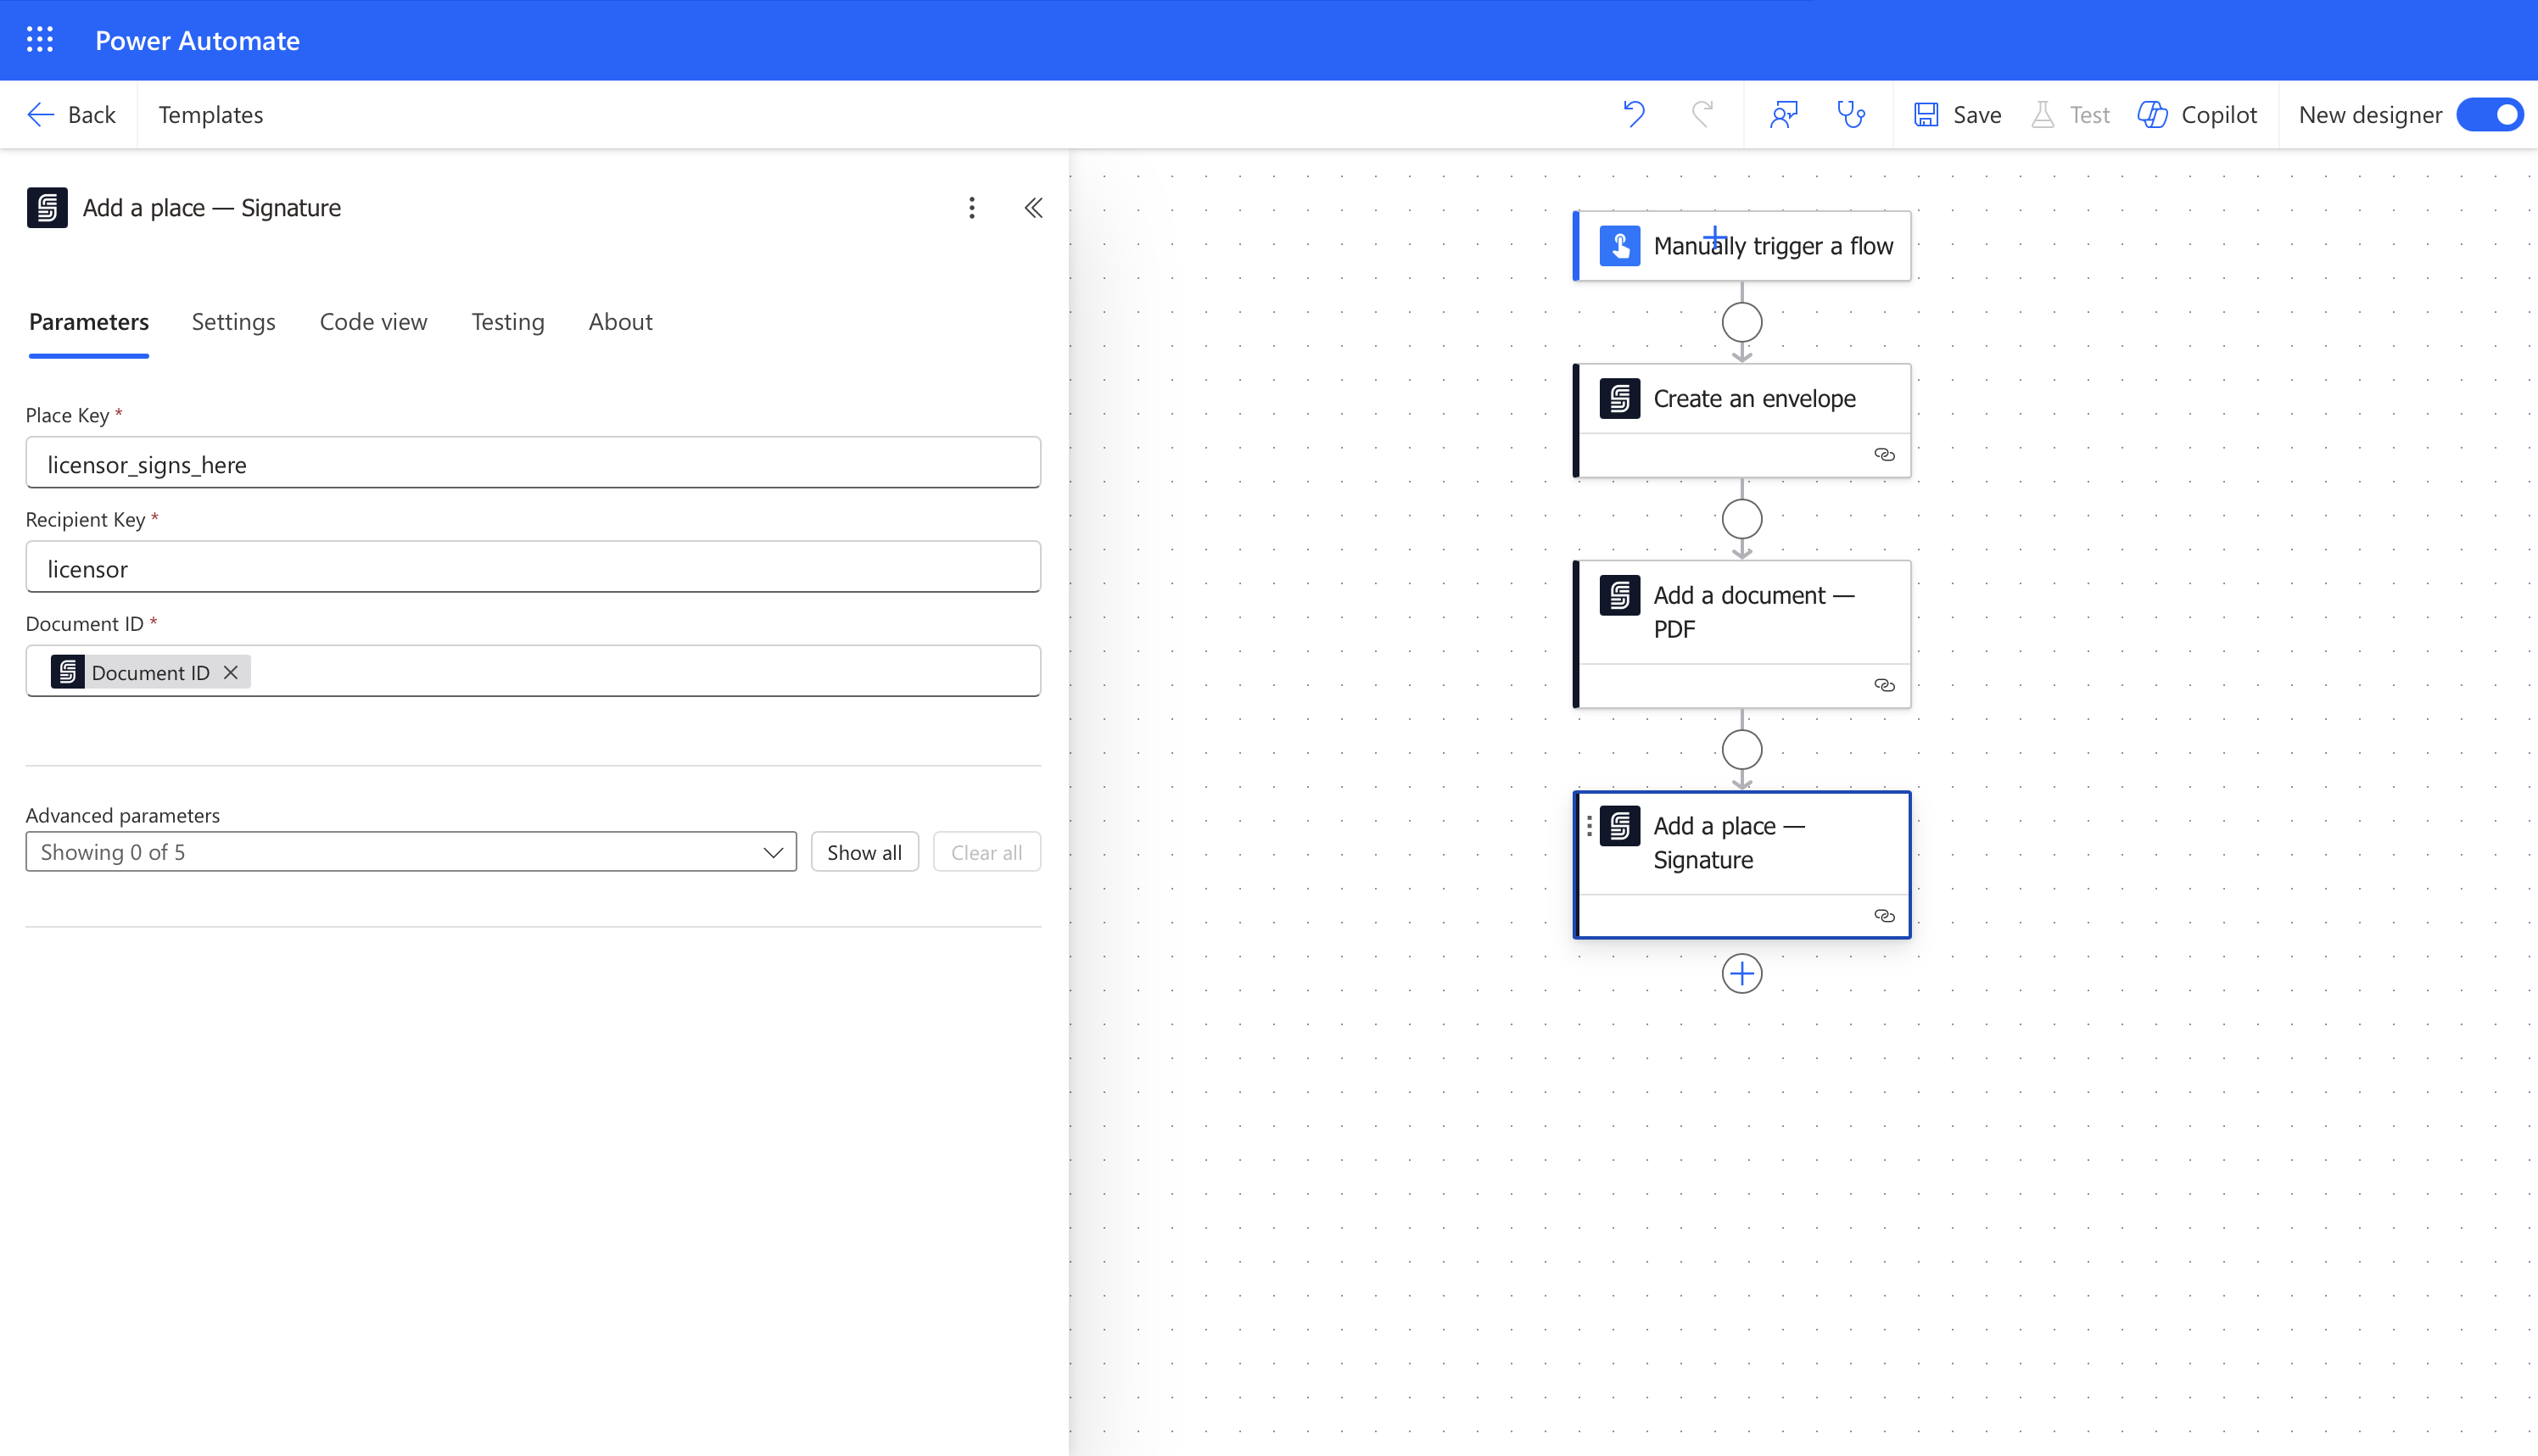Image resolution: width=2538 pixels, height=1456 pixels.
Task: Insert step after Add a document — PDF
Action: tap(1742, 750)
